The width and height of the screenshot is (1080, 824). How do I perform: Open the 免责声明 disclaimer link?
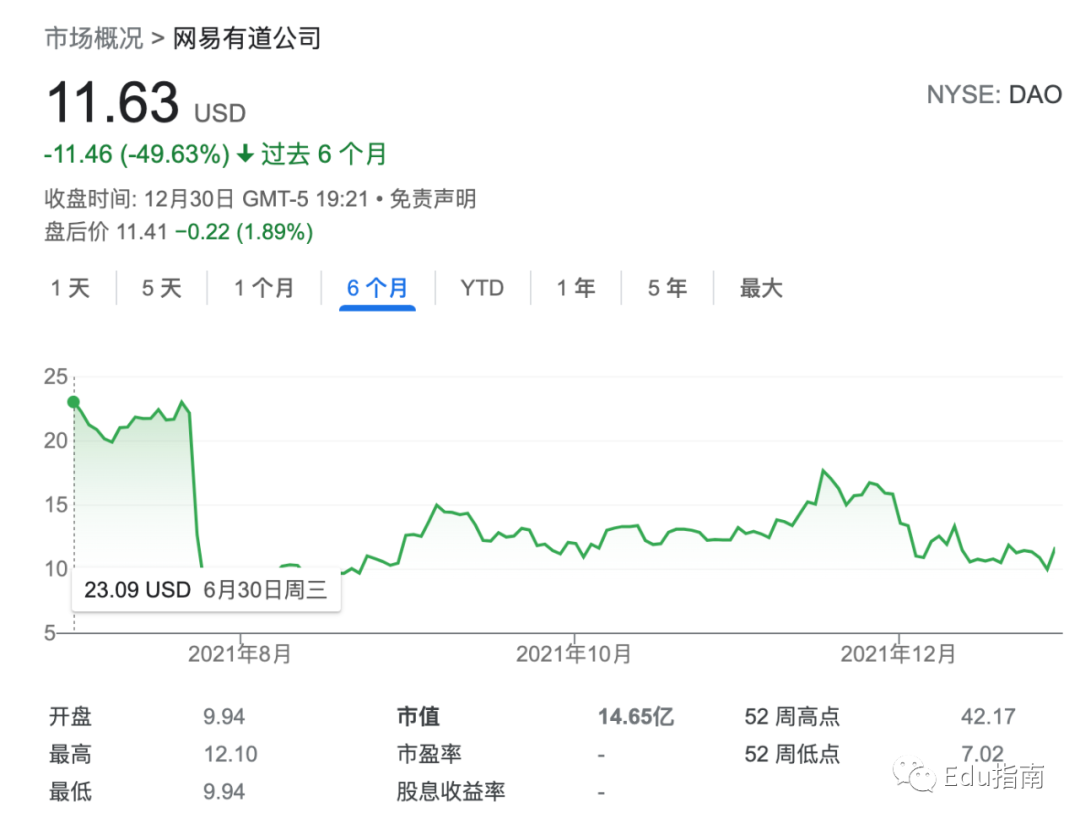pos(433,199)
